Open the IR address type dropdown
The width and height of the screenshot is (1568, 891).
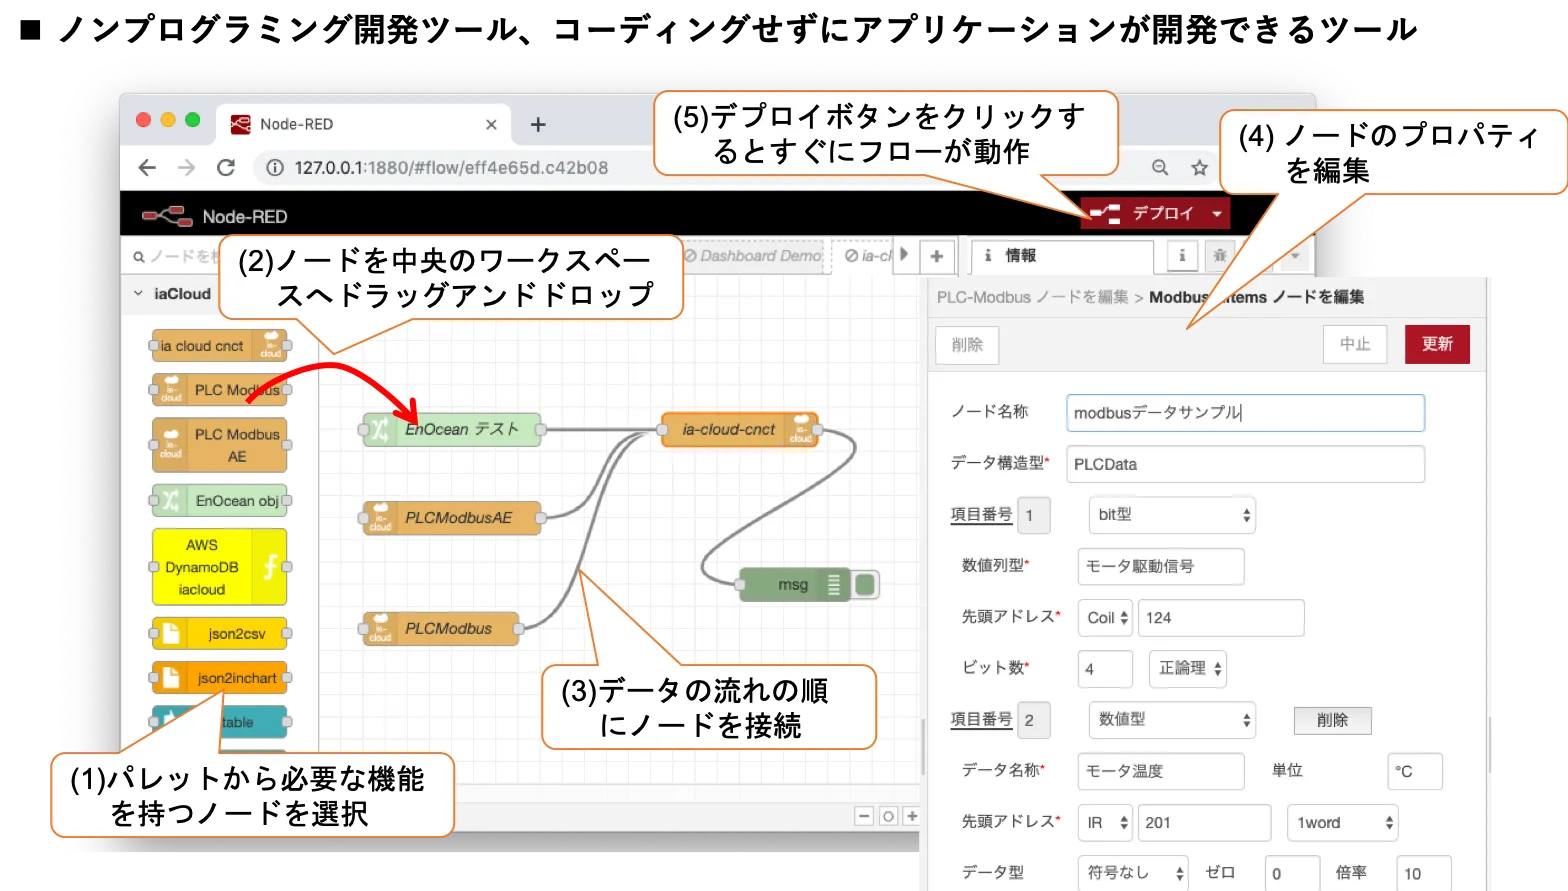click(1105, 823)
